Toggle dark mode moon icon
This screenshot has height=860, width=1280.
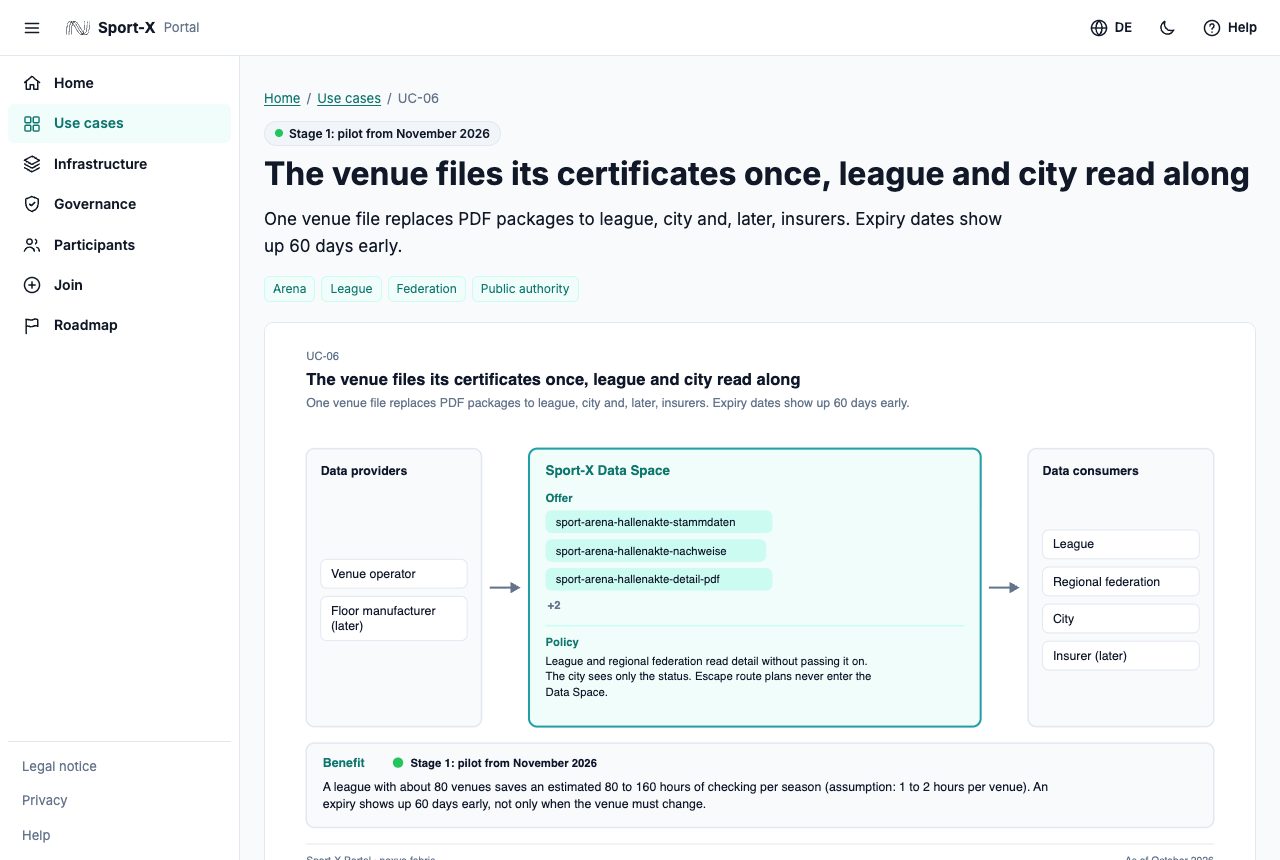(x=1167, y=28)
